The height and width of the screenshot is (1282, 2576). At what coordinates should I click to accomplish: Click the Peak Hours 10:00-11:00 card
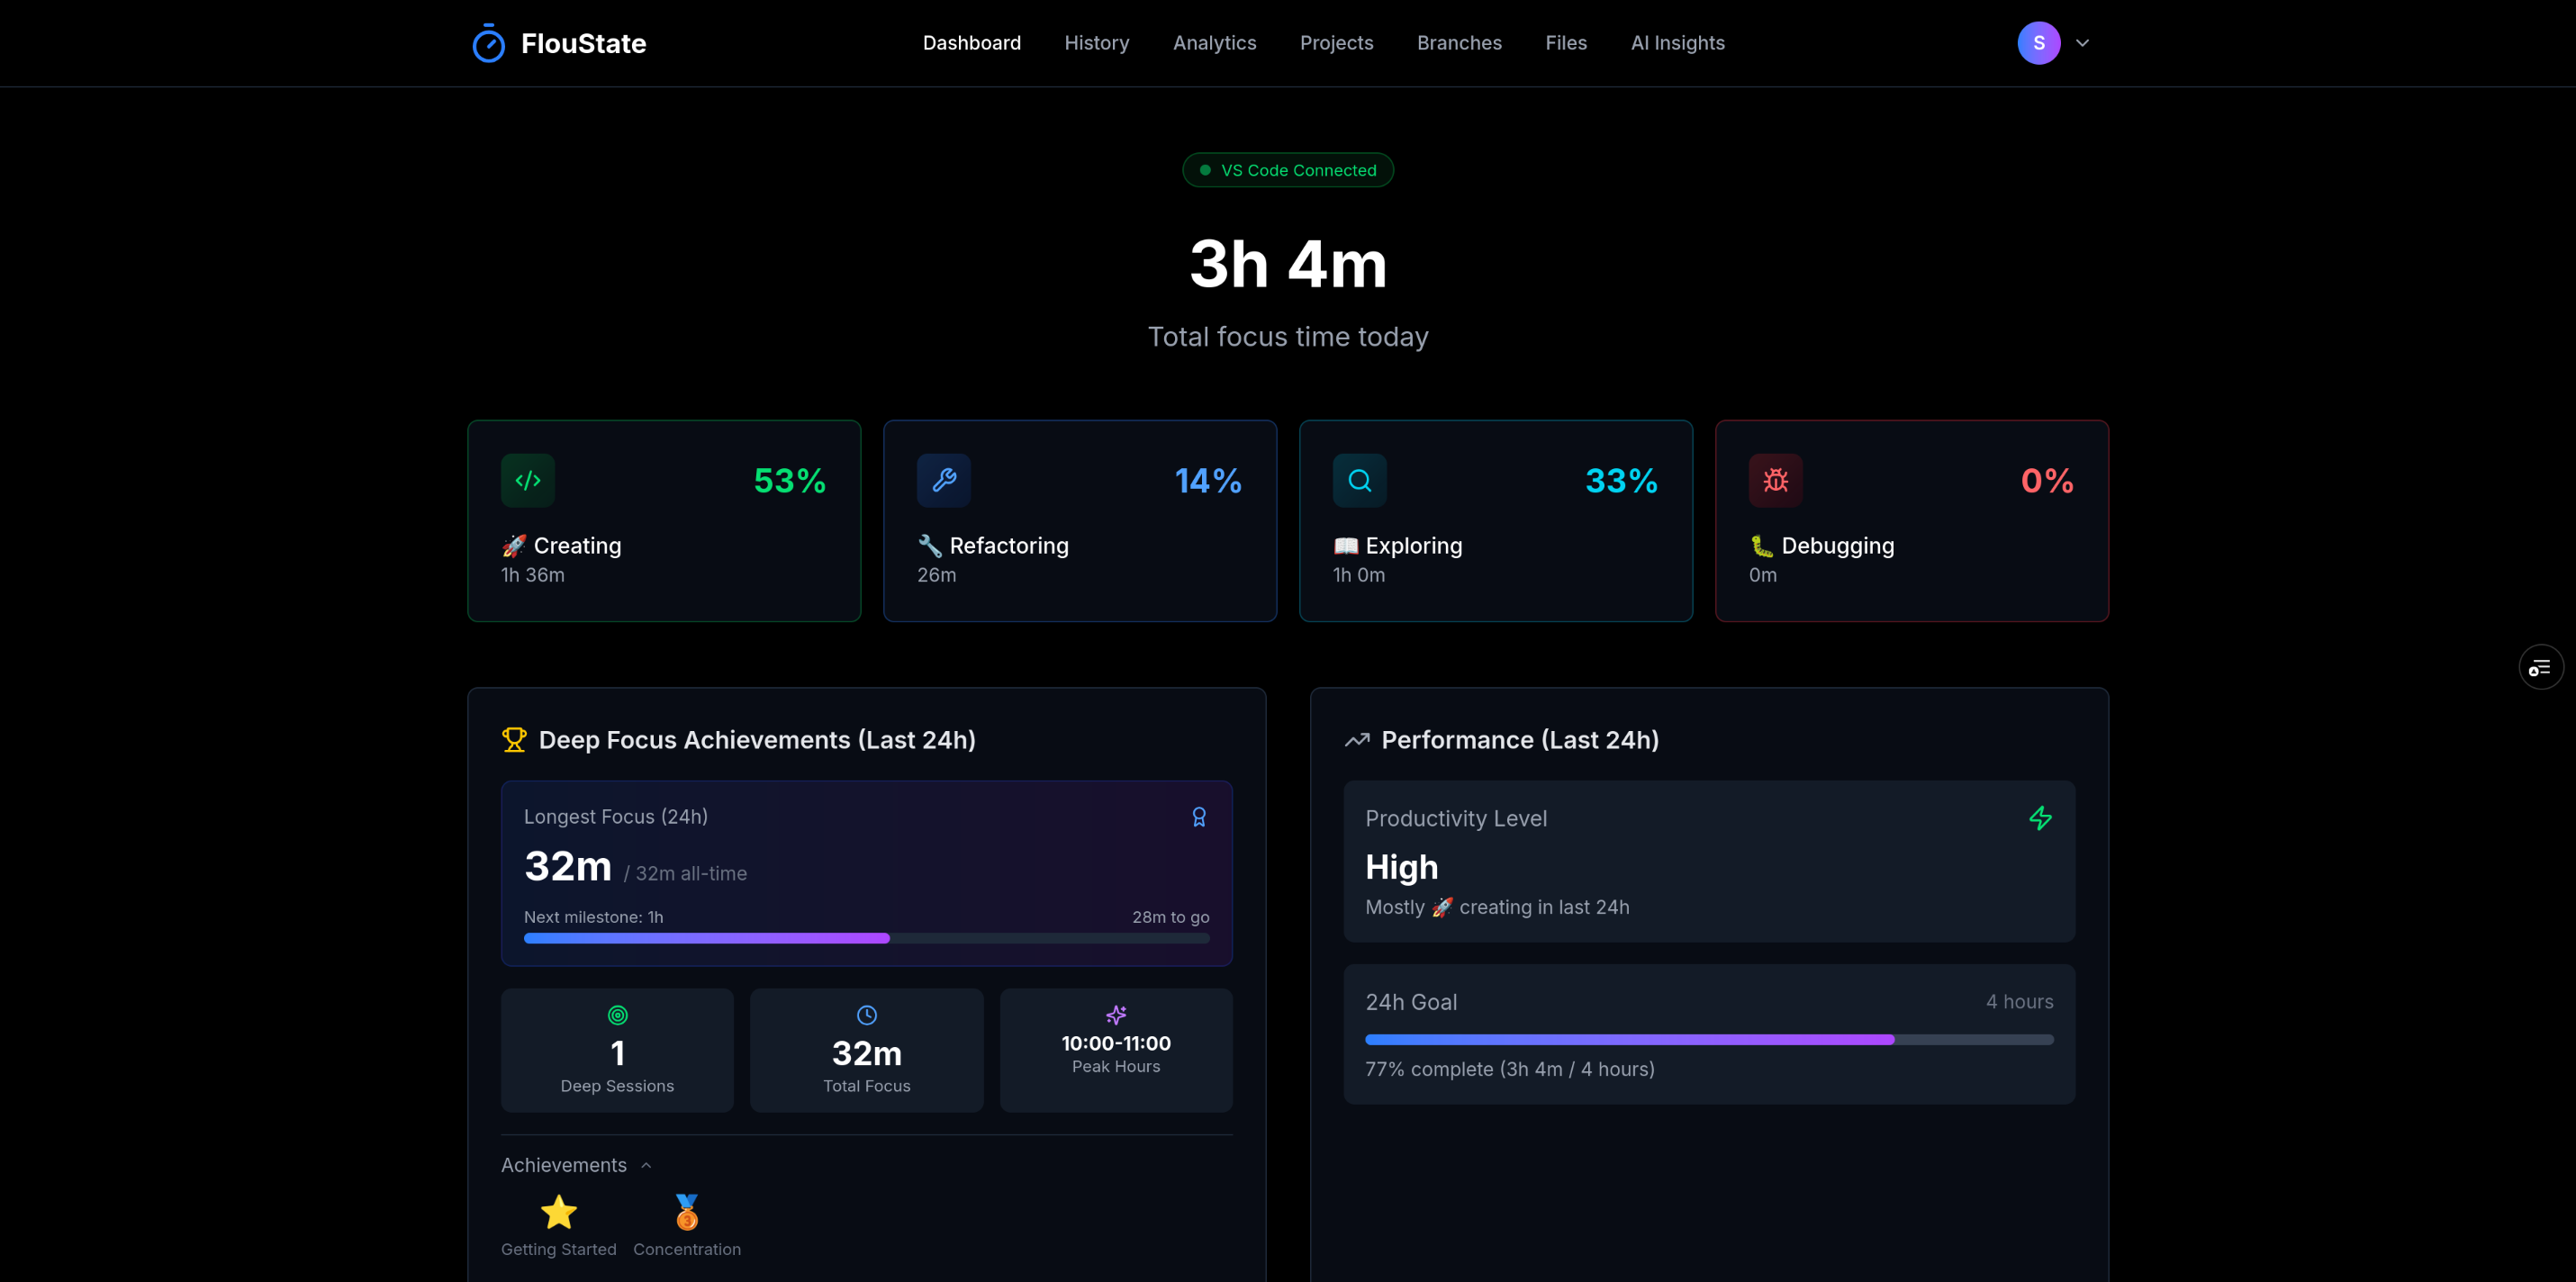[1115, 1050]
